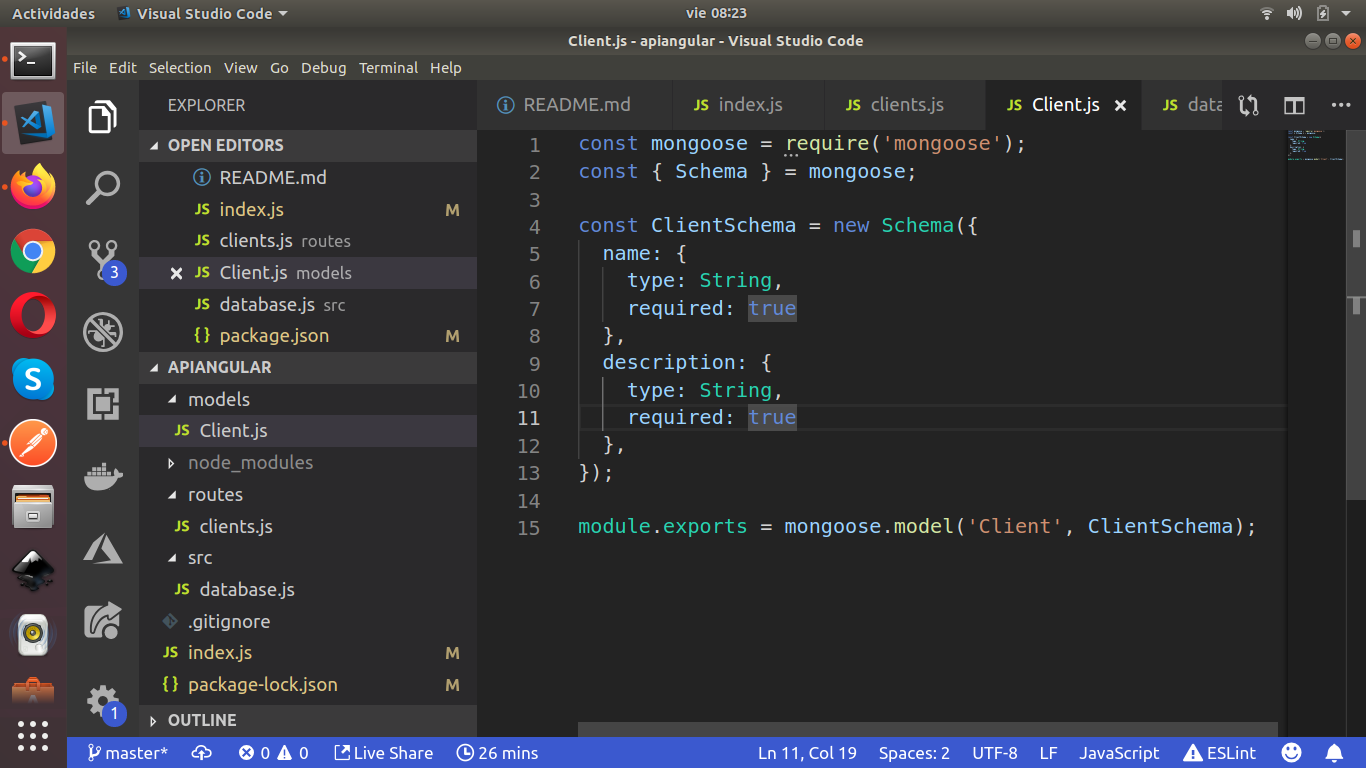The image size is (1366, 768).
Task: Collapse the Open Editors section
Action: (x=308, y=145)
